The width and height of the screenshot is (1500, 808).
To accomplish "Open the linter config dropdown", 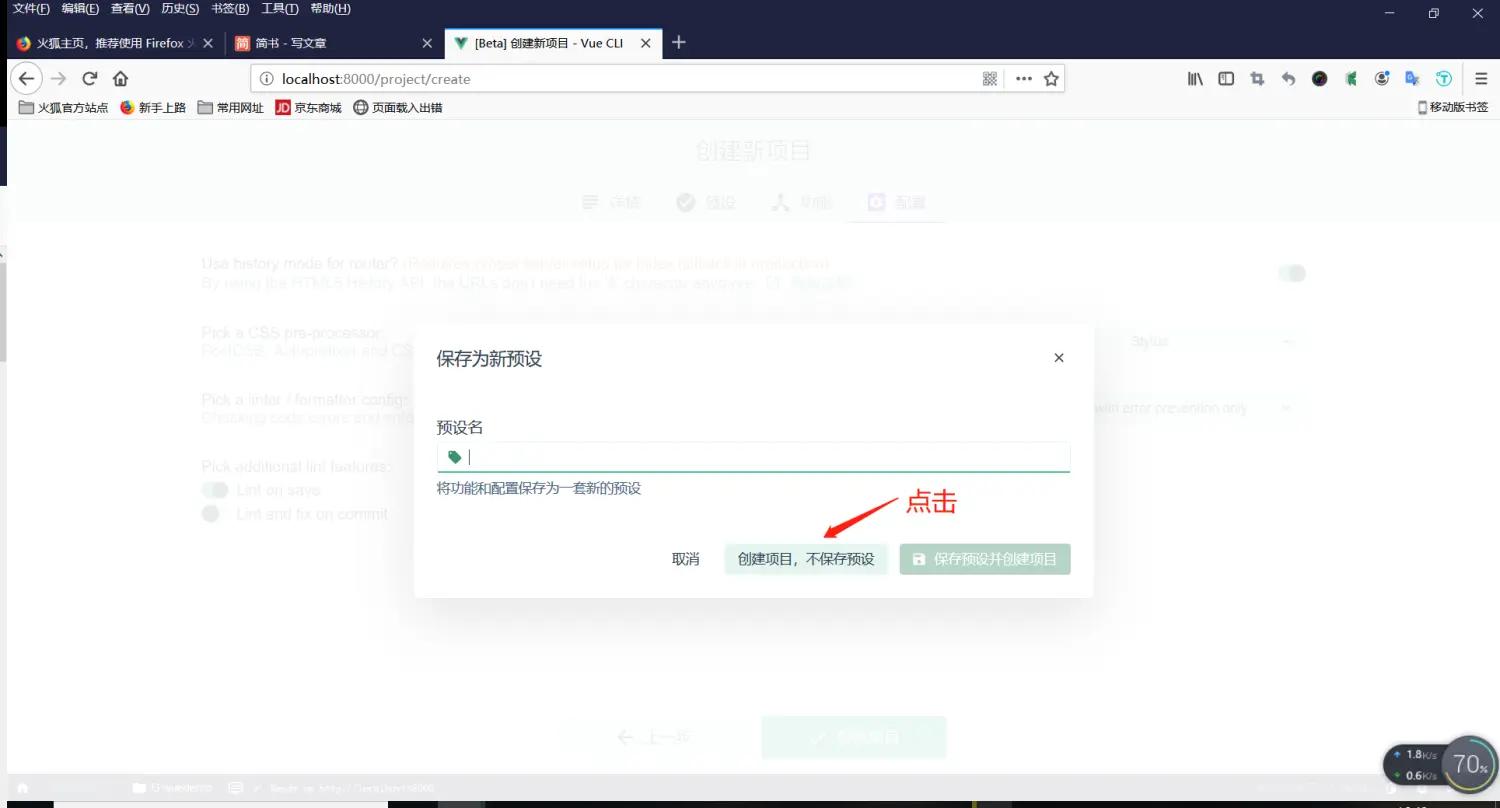I will pos(1196,408).
